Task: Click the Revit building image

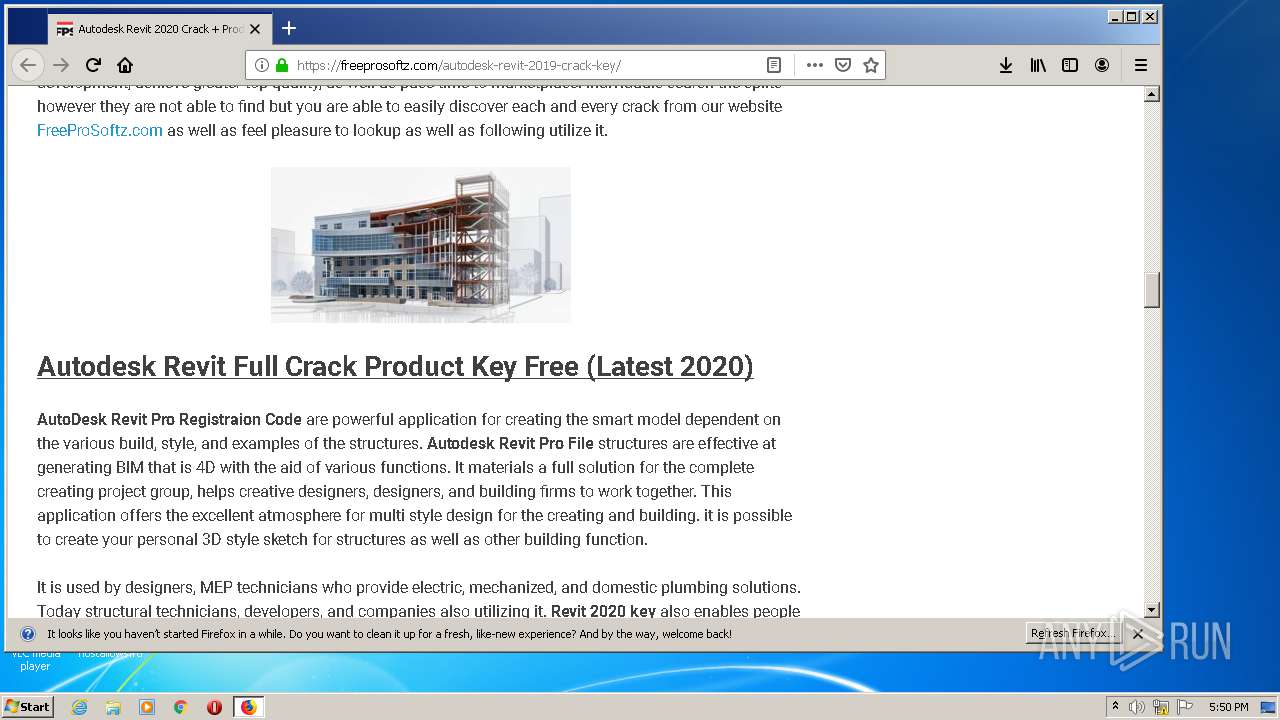Action: (x=421, y=245)
